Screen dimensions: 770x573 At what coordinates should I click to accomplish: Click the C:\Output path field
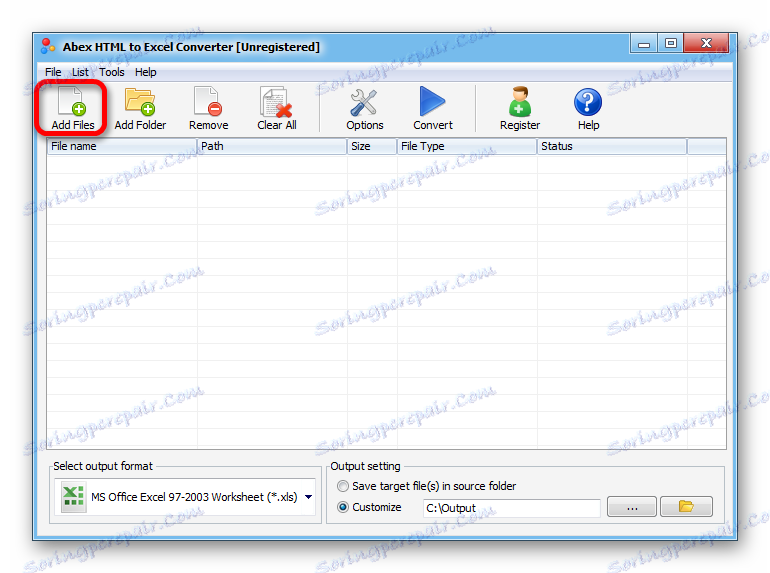[511, 508]
